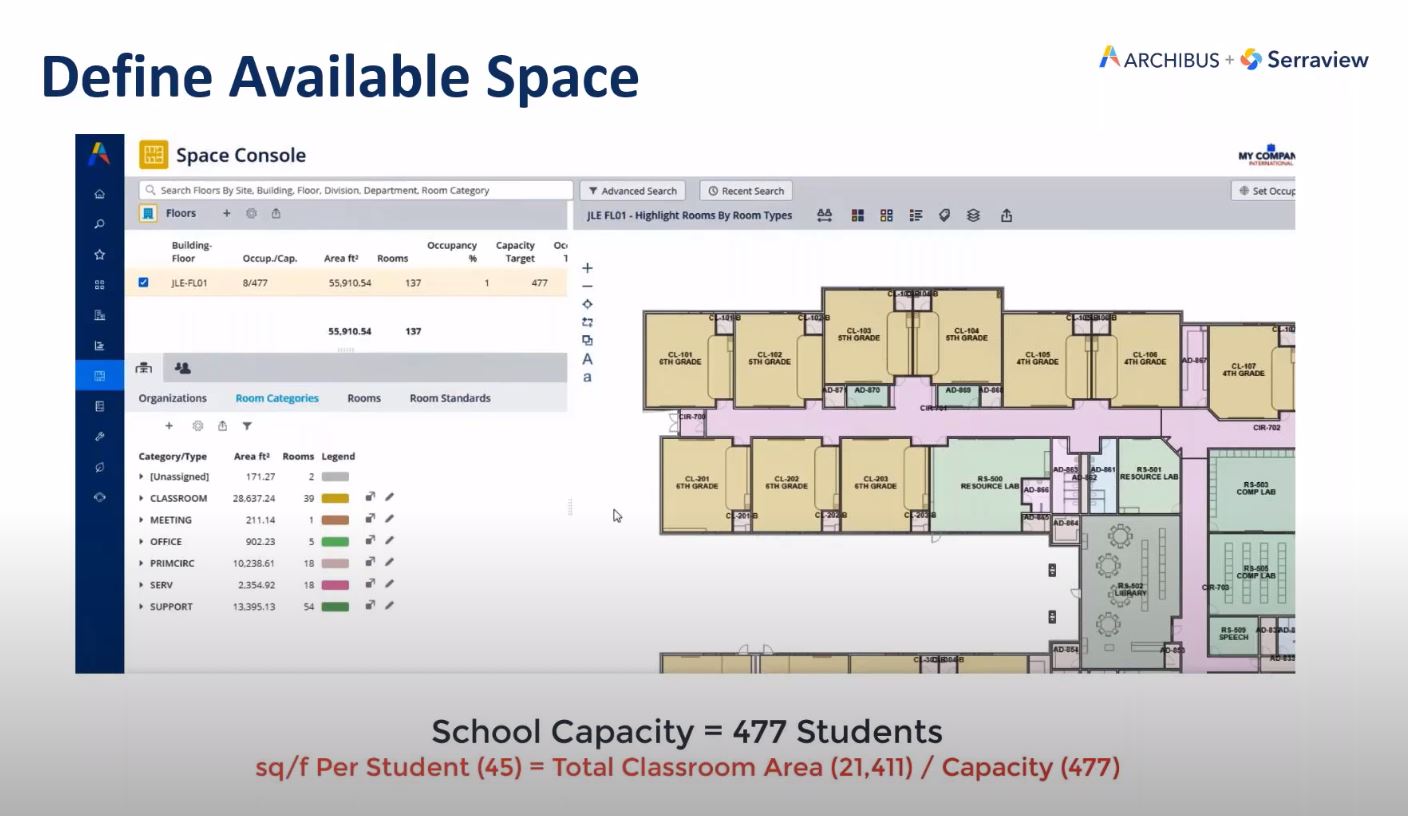
Task: Switch to the Rooms tab
Action: coord(363,397)
